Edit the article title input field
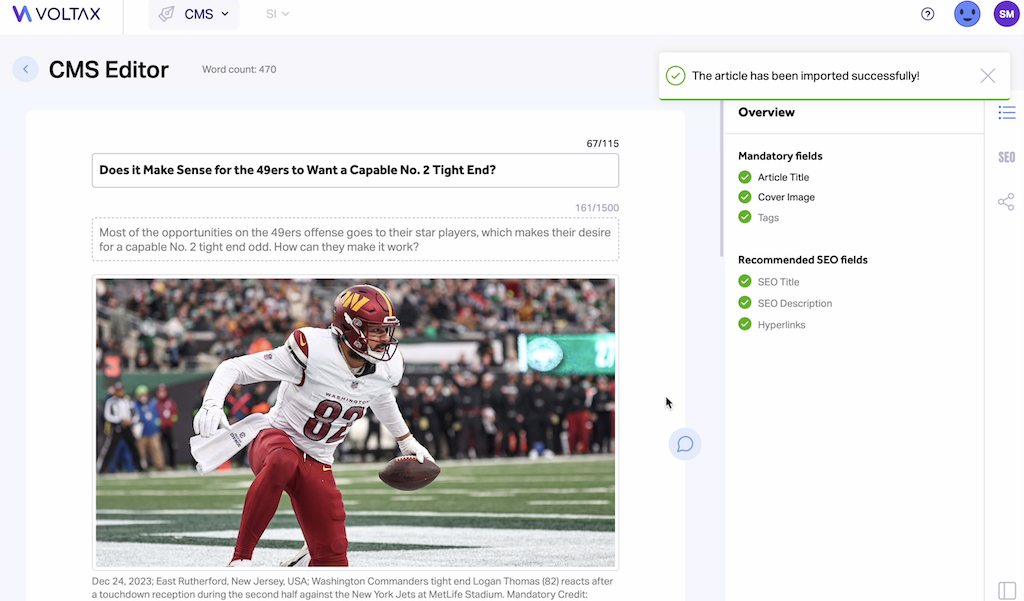1024x601 pixels. pos(355,171)
